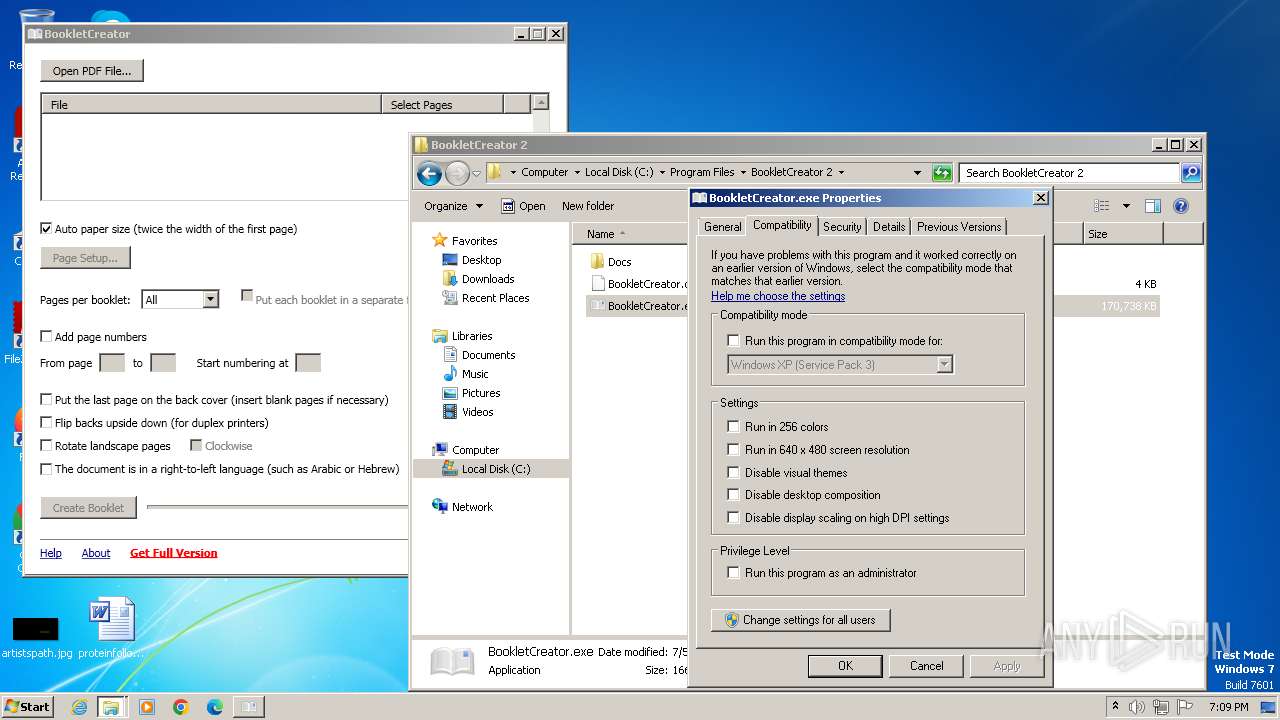Click New folder in Explorer toolbar

[x=588, y=206]
